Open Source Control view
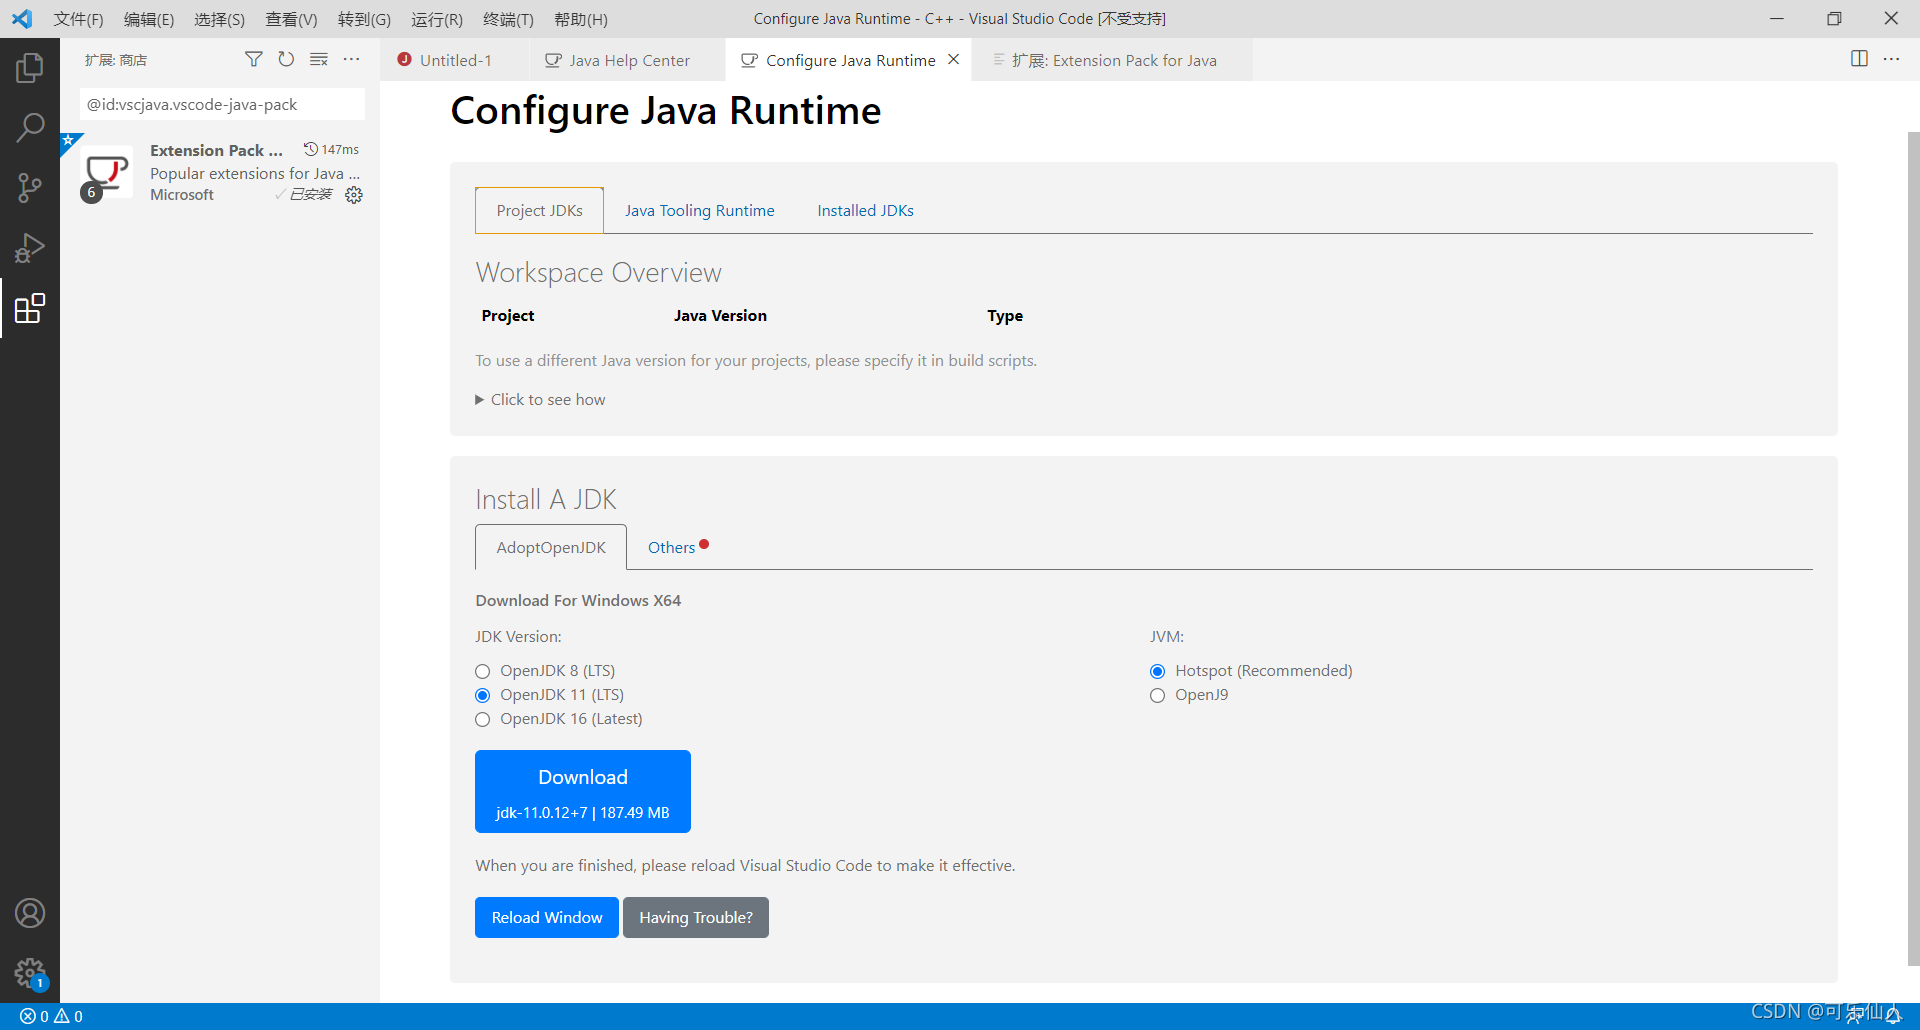This screenshot has height=1030, width=1920. [30, 188]
